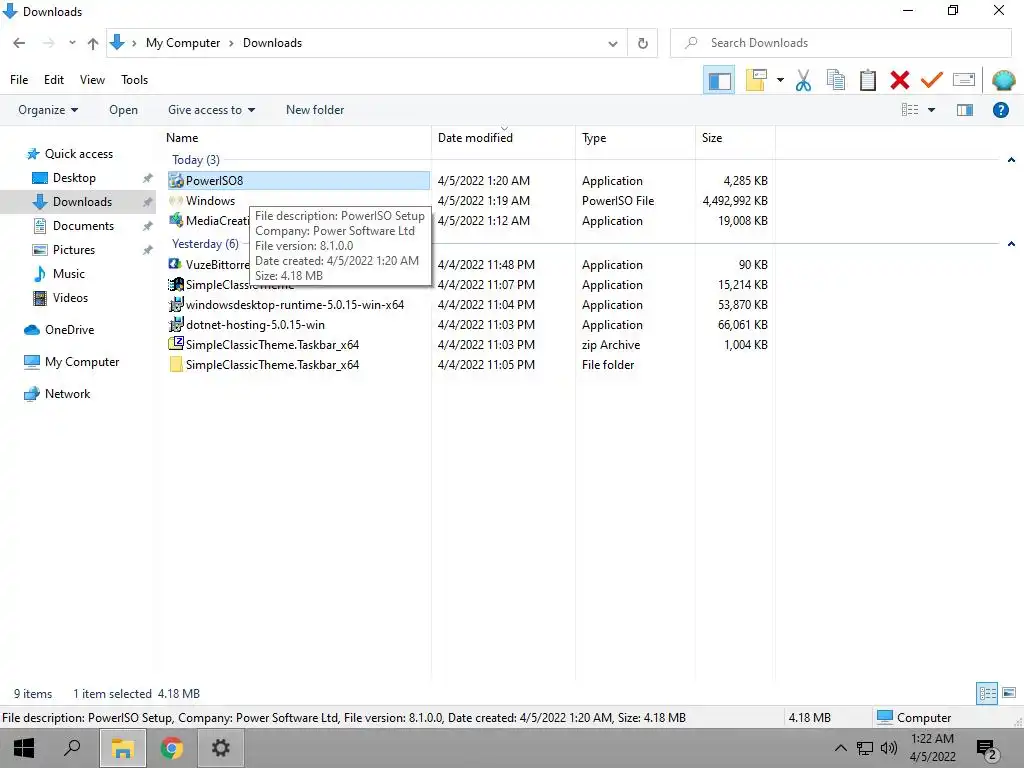
Task: Open taskbar Search magnifier
Action: coord(72,748)
